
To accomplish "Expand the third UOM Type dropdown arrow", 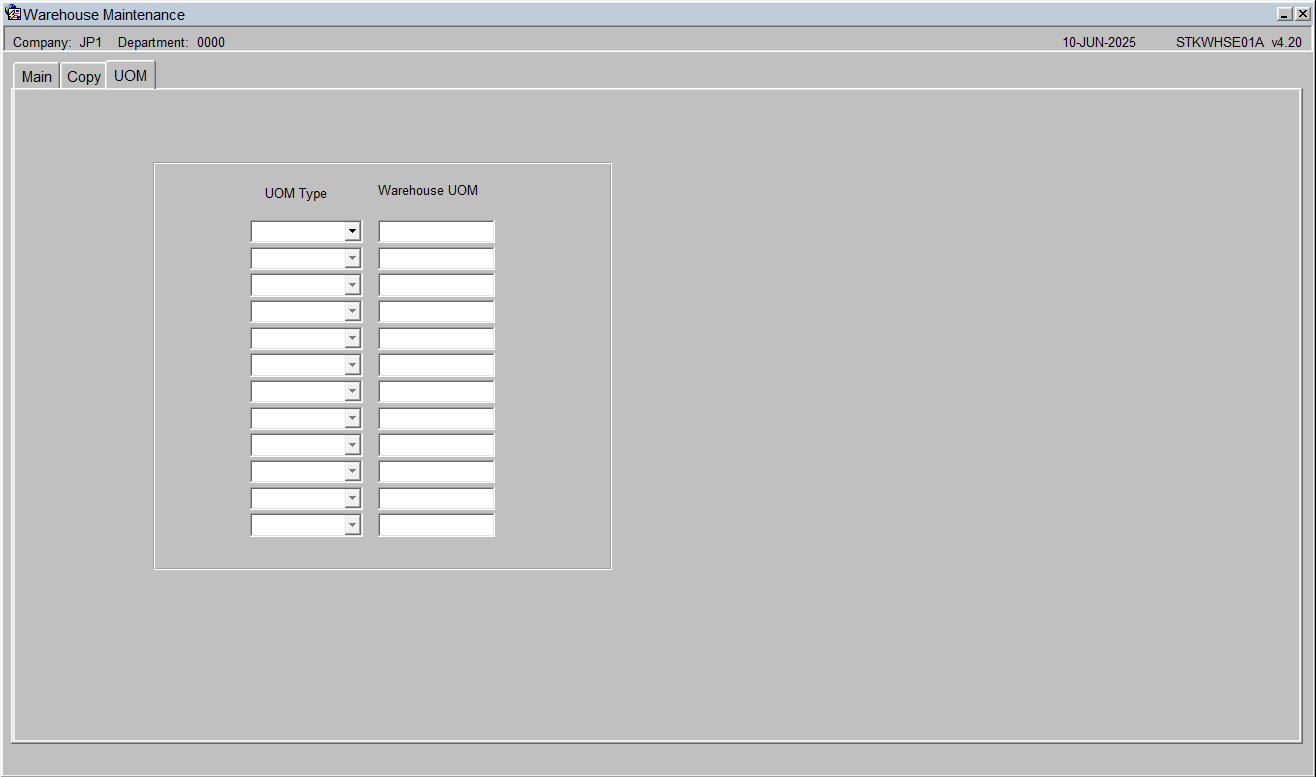I will point(352,285).
